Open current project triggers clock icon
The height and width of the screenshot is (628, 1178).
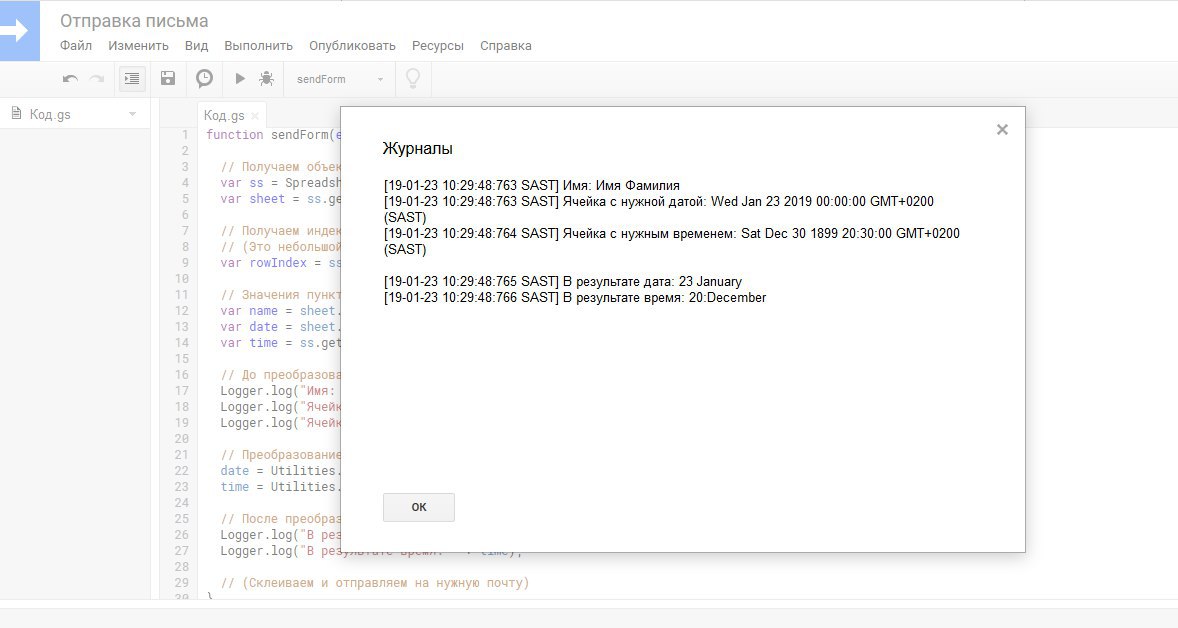coord(204,78)
